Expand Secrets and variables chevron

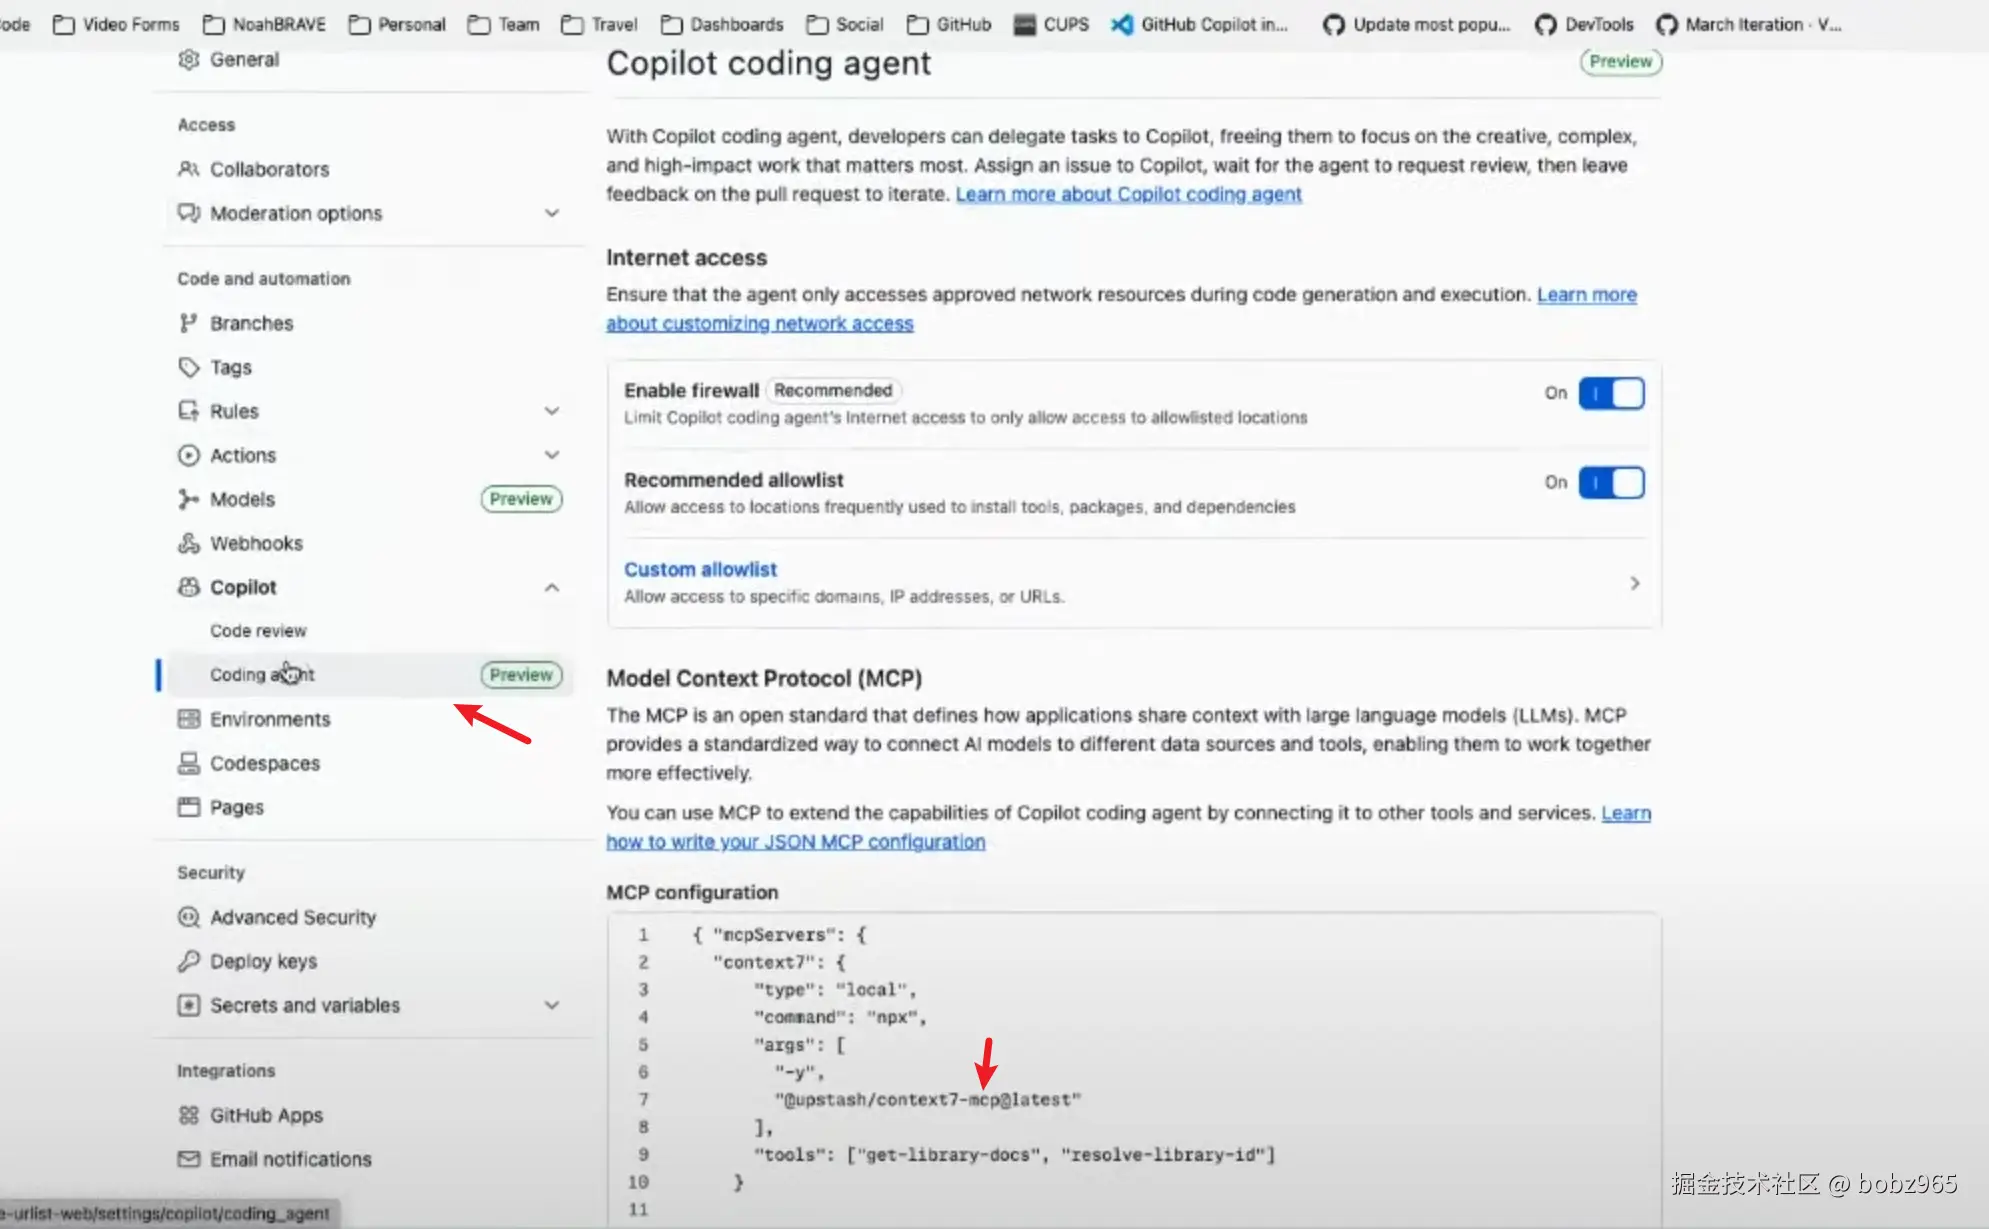(x=552, y=1005)
